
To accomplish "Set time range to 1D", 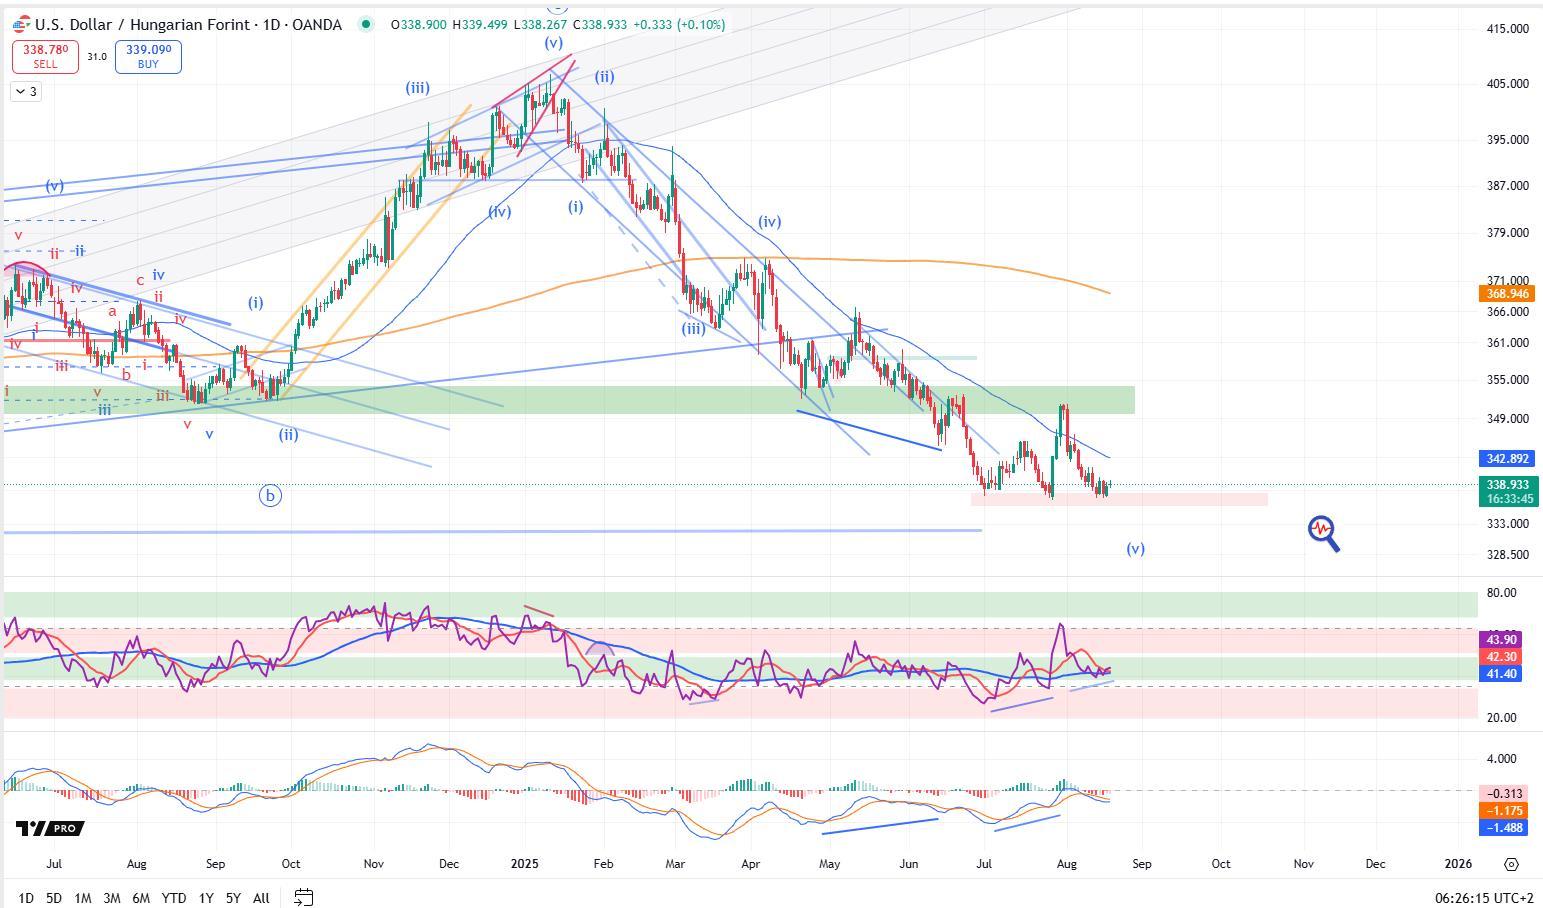I will click(x=26, y=898).
